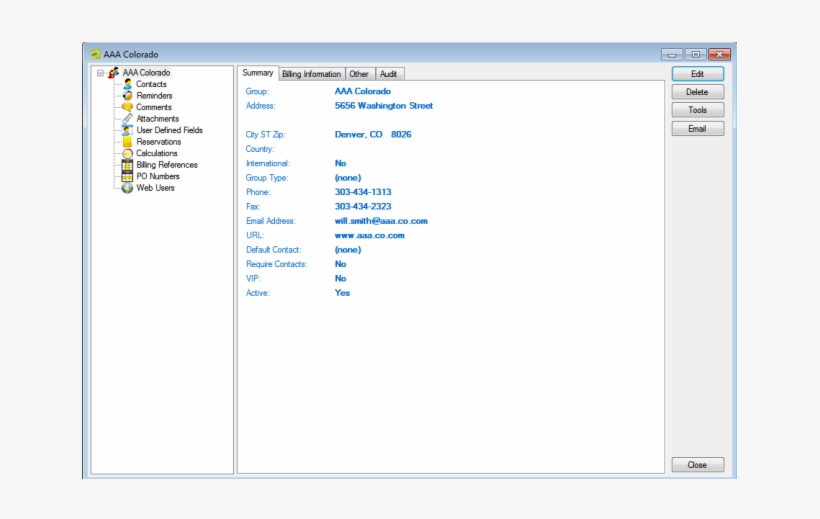Minimize the AAA Colorado window

coord(672,54)
